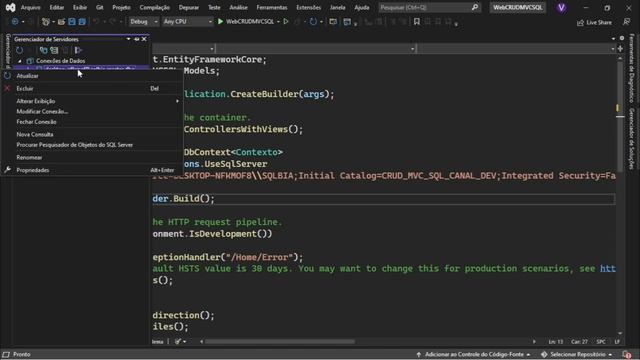Open the Debug configuration dropdown
The image size is (640, 360).
[x=143, y=22]
